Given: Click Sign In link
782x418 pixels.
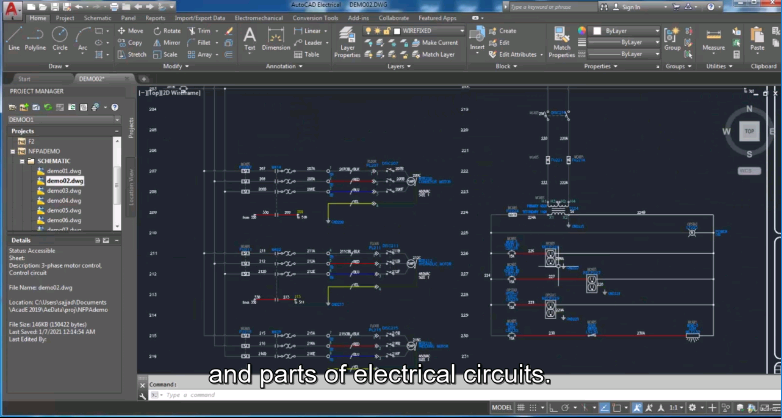Looking at the screenshot, I should pyautogui.click(x=626, y=6).
